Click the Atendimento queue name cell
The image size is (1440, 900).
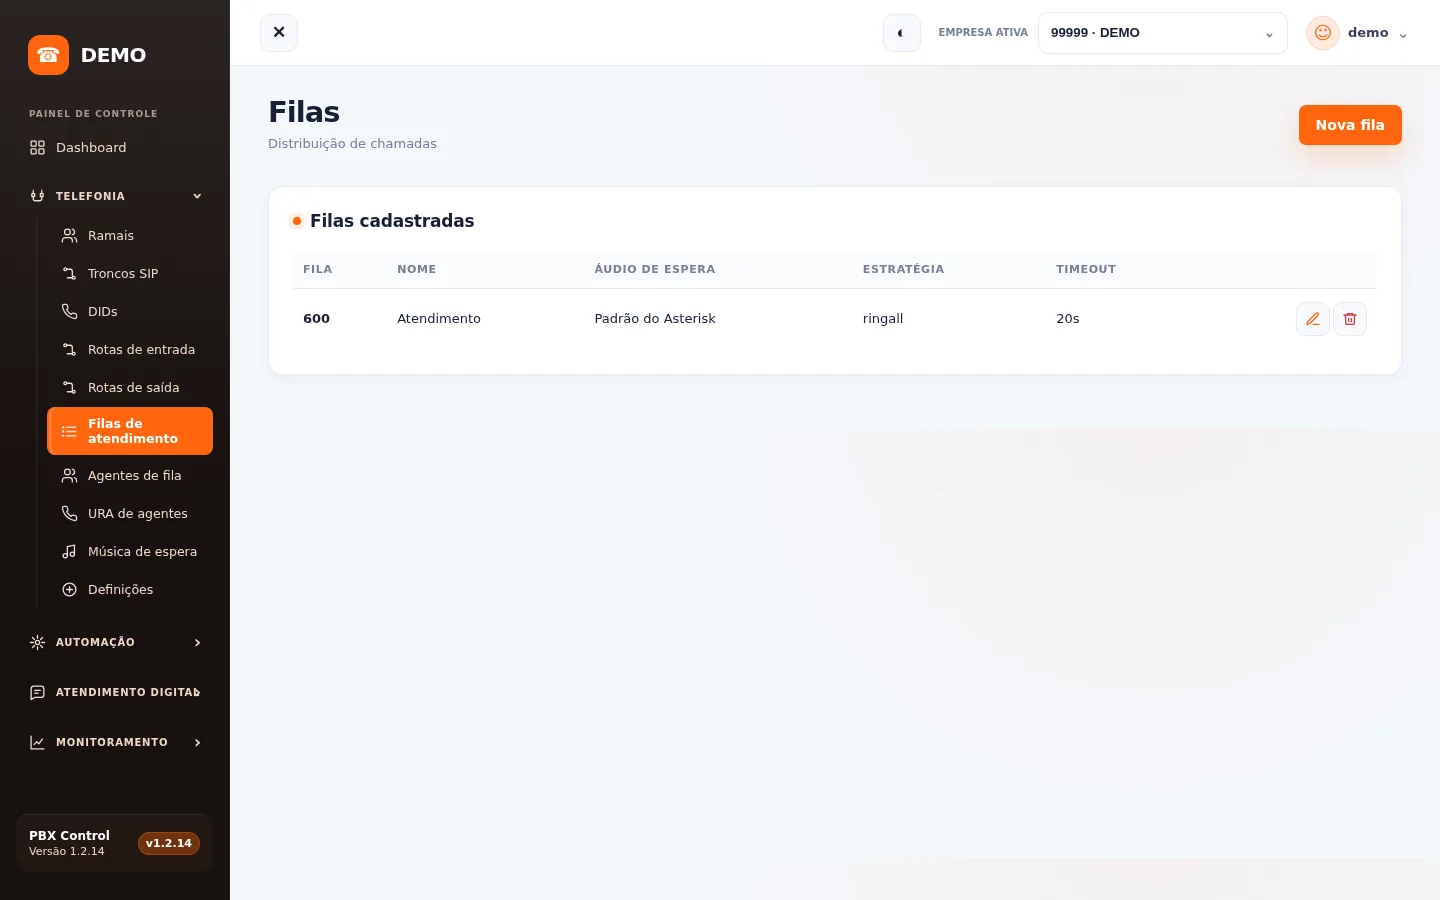coord(439,319)
